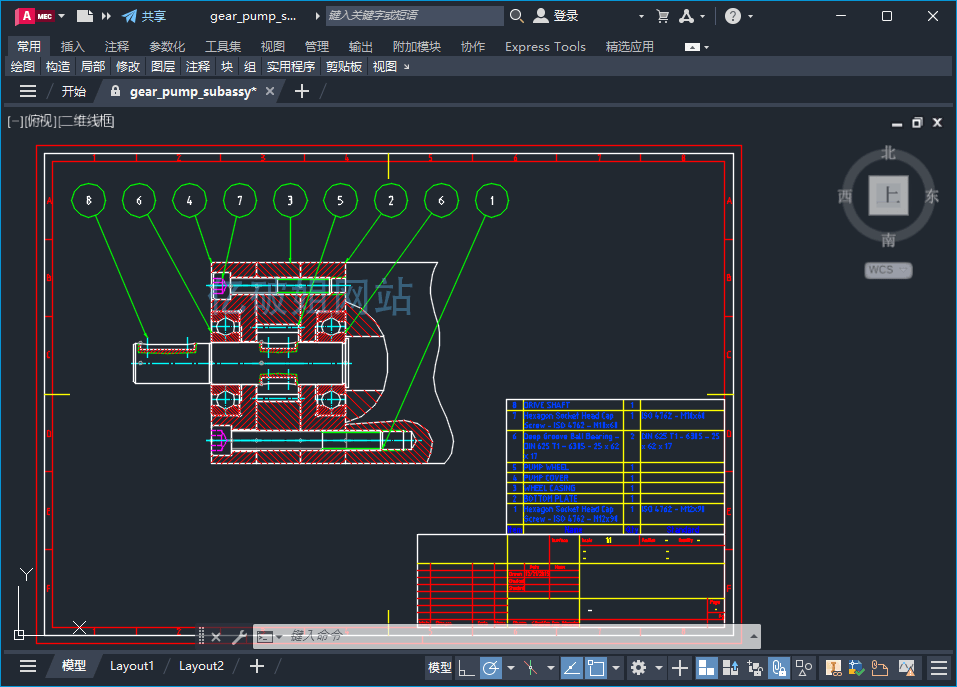
Task: Open the 实用程序 ribbon panel
Action: pyautogui.click(x=291, y=67)
